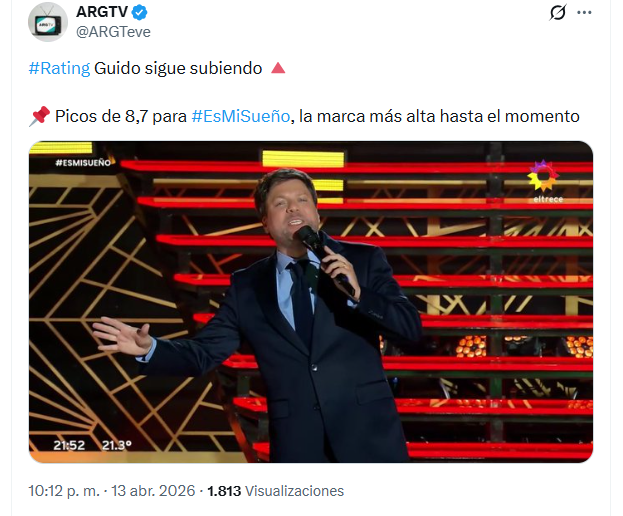Open the #EsMiSueño hashtag link
This screenshot has height=516, width=623.
pyautogui.click(x=241, y=116)
